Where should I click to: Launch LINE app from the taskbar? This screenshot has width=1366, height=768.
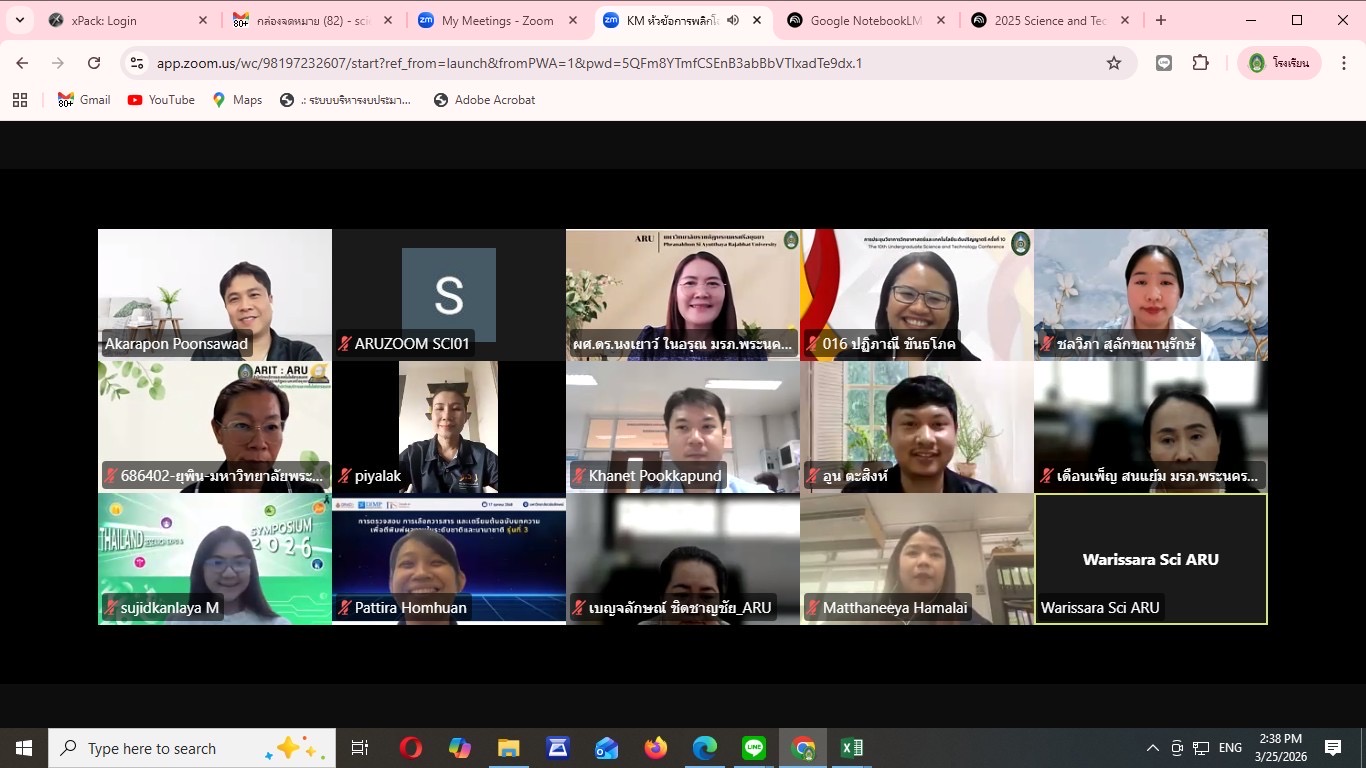[754, 748]
